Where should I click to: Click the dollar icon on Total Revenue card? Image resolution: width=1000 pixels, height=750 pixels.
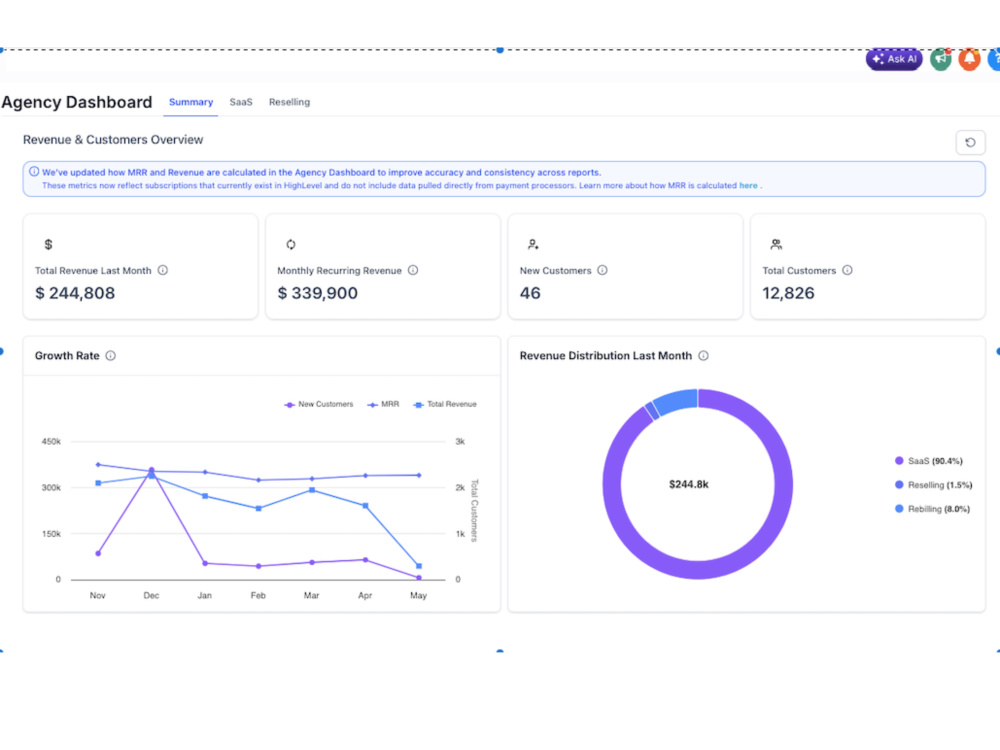tap(48, 244)
